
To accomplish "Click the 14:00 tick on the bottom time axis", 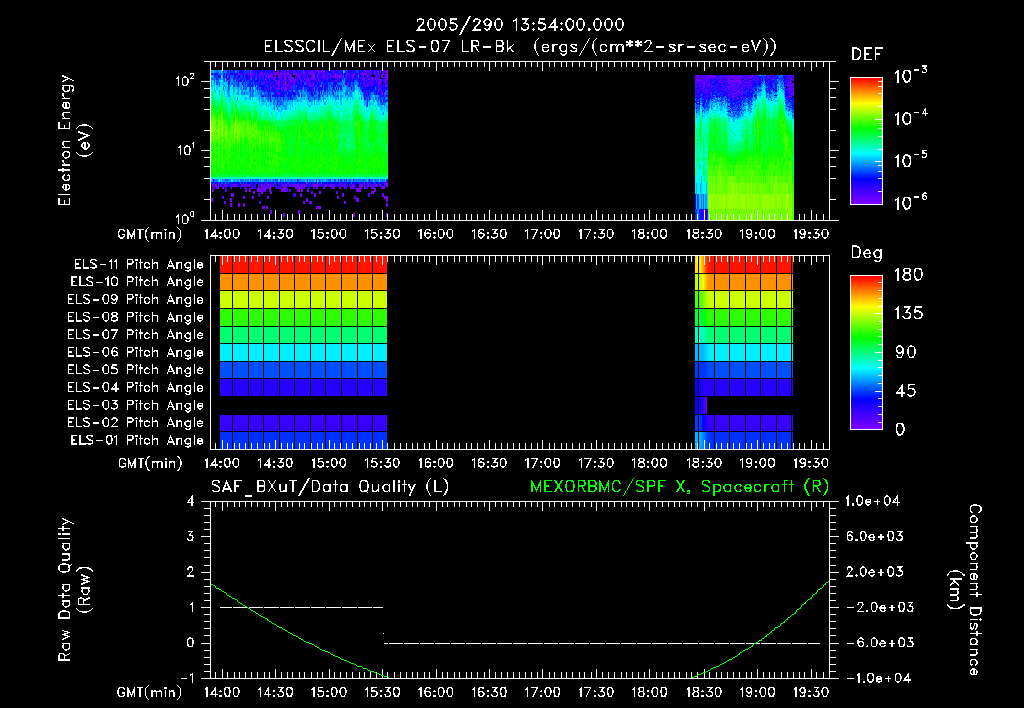I will tap(222, 692).
